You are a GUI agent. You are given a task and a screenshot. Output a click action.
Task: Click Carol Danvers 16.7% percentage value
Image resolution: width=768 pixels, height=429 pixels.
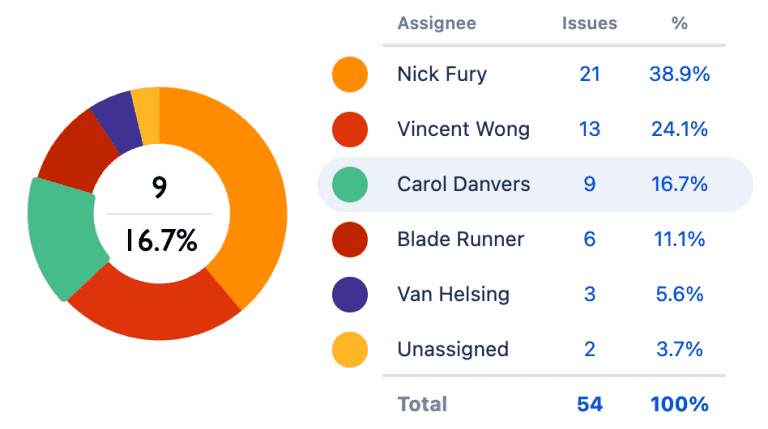679,184
